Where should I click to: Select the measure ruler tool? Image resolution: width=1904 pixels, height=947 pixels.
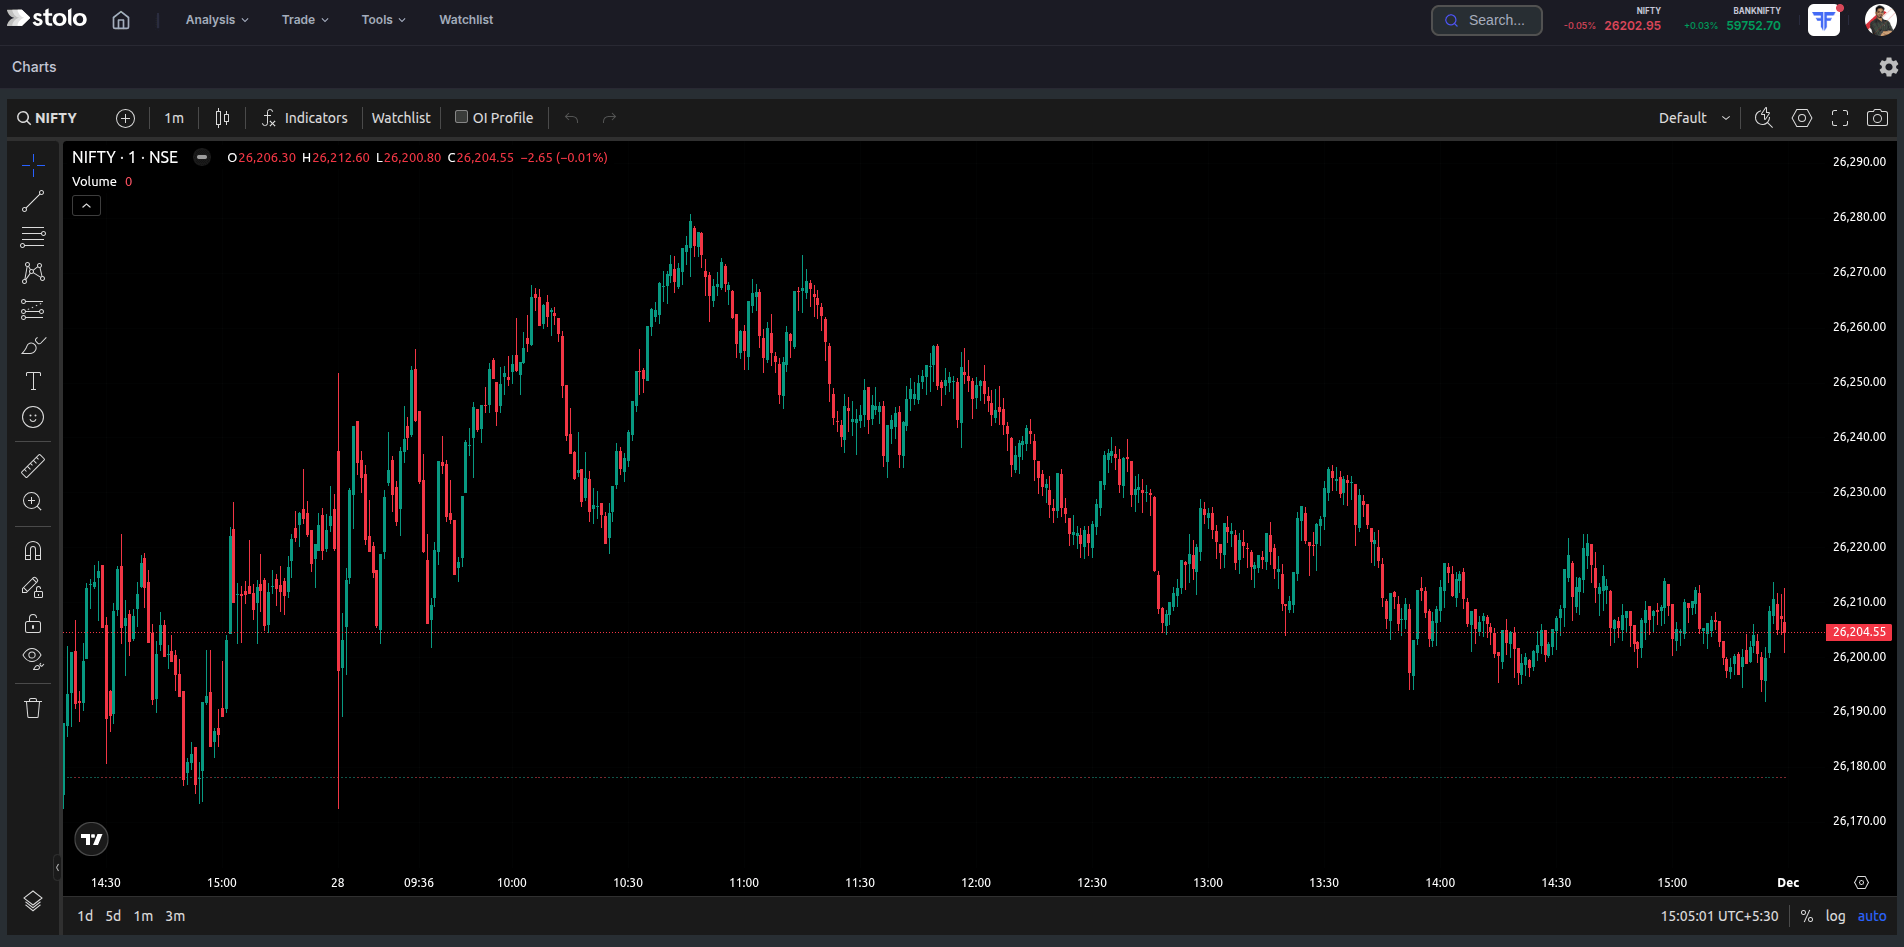click(33, 465)
